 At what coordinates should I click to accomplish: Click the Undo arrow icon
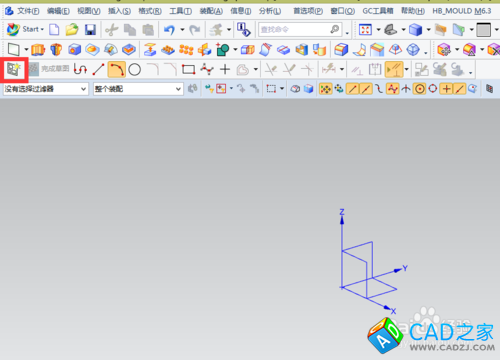(169, 30)
